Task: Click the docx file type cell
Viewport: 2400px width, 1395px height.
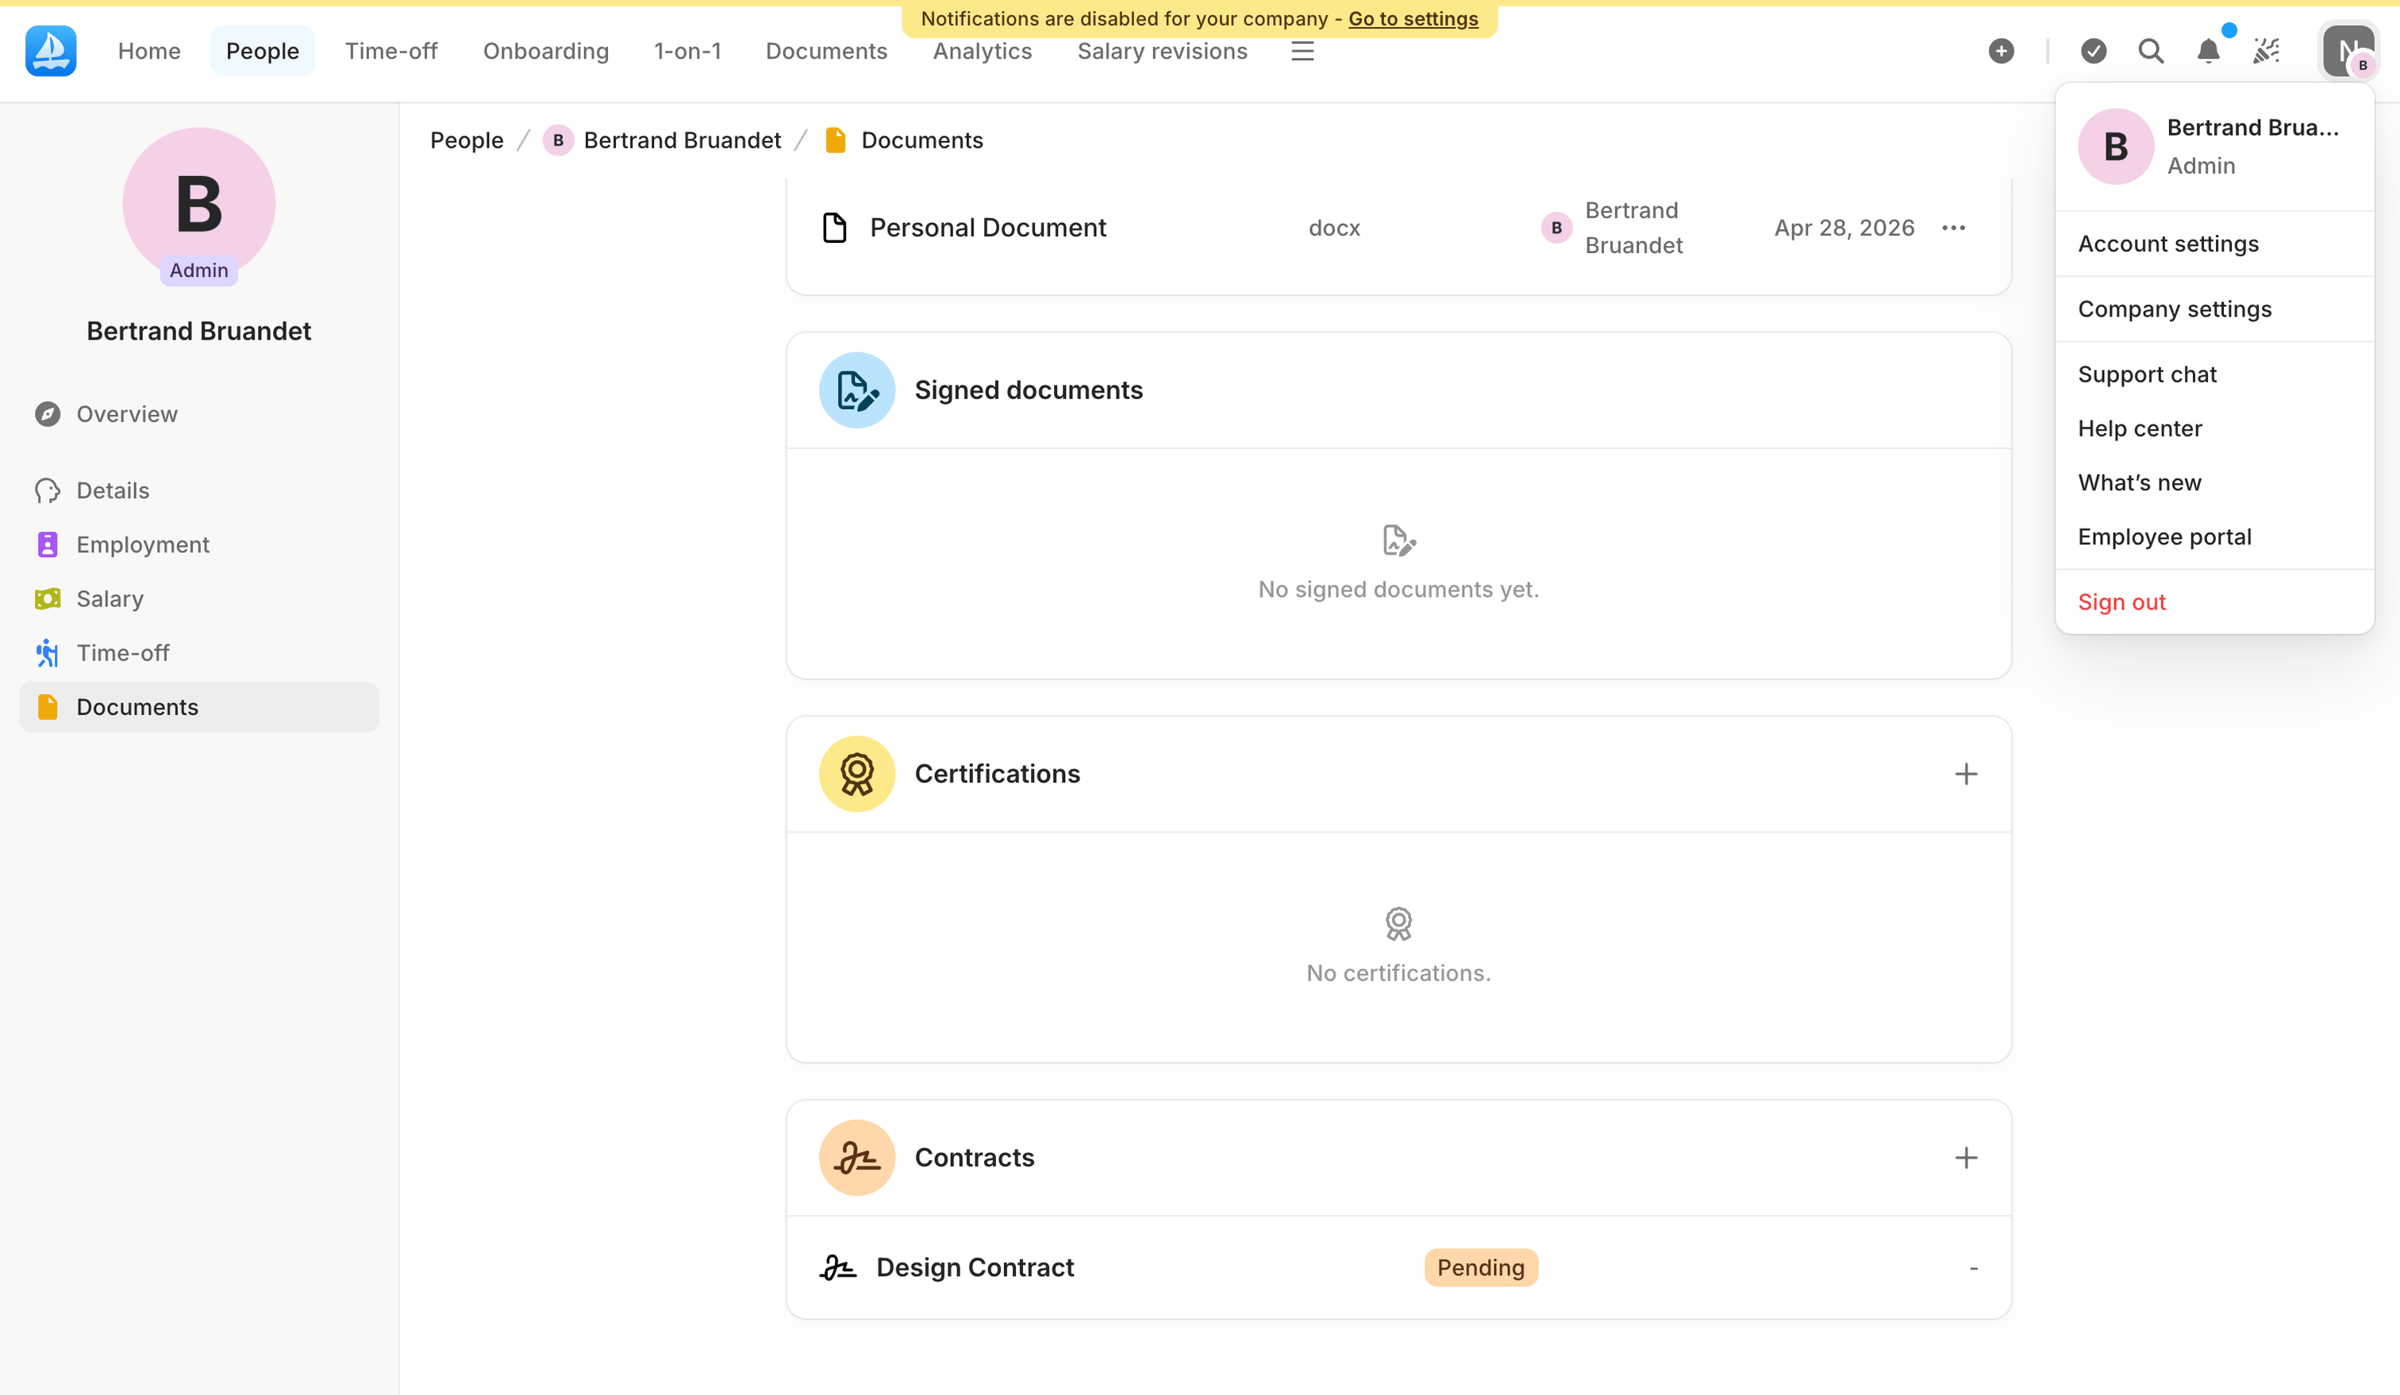Action: [1334, 228]
